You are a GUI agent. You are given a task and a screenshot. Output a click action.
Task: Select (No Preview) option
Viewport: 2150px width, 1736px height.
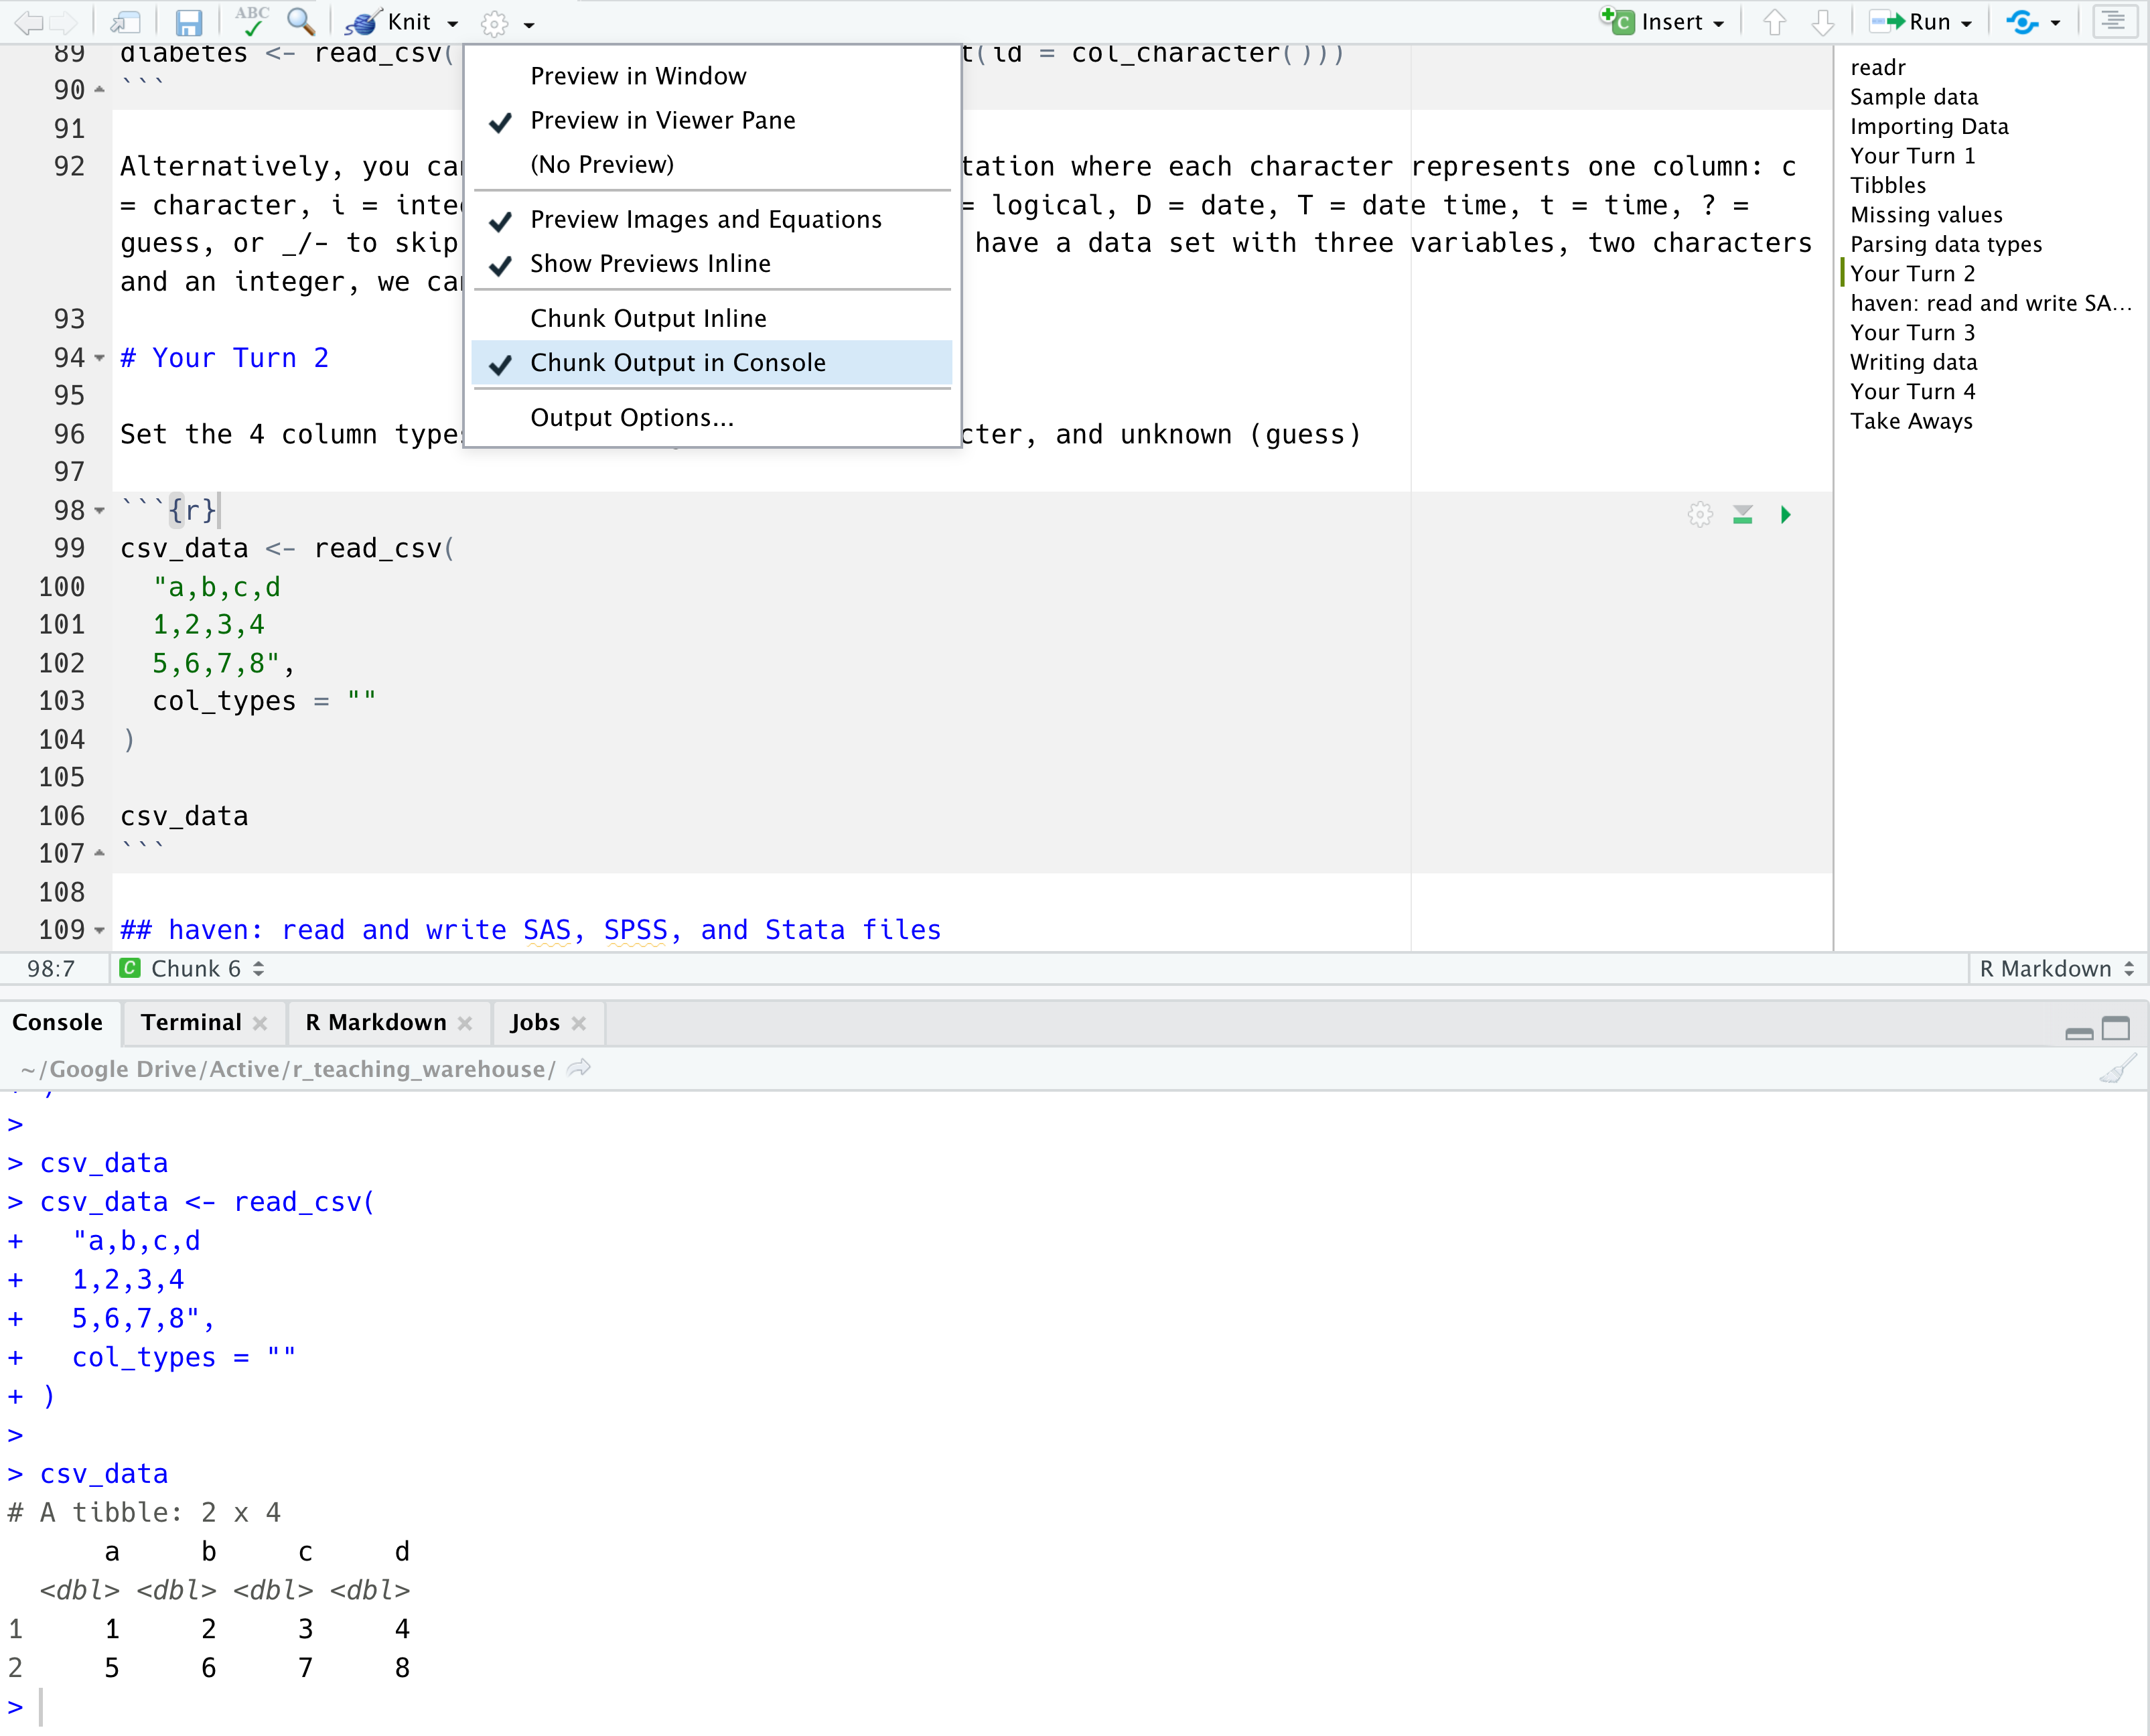(711, 164)
